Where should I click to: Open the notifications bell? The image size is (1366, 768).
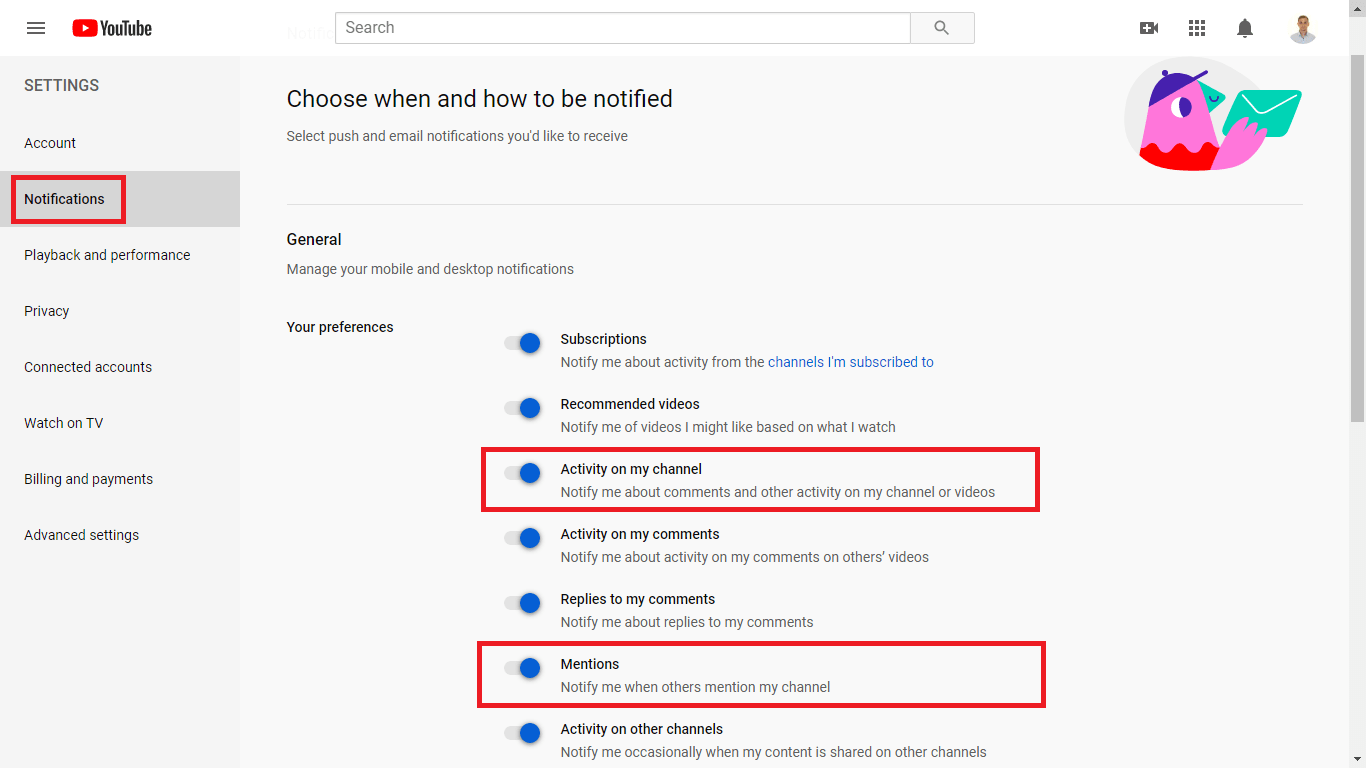[1245, 28]
